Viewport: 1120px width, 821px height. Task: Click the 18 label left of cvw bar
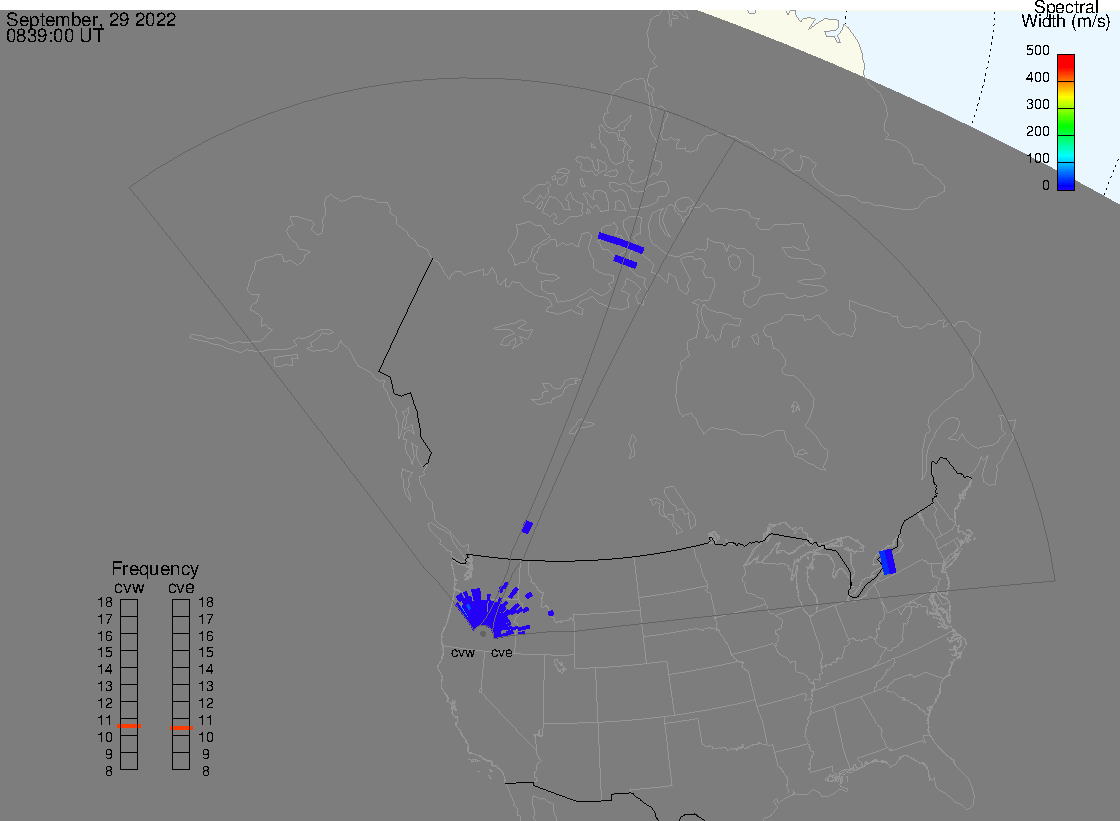(105, 602)
